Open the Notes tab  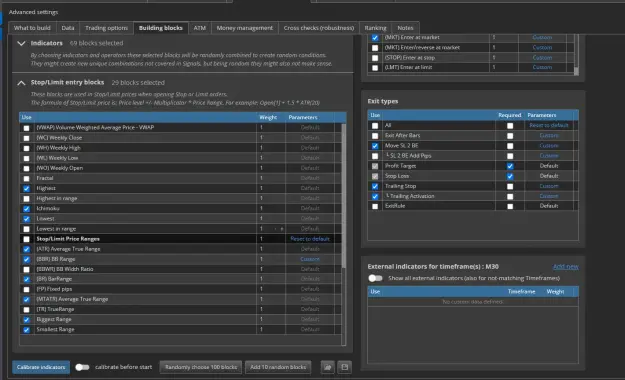(405, 28)
